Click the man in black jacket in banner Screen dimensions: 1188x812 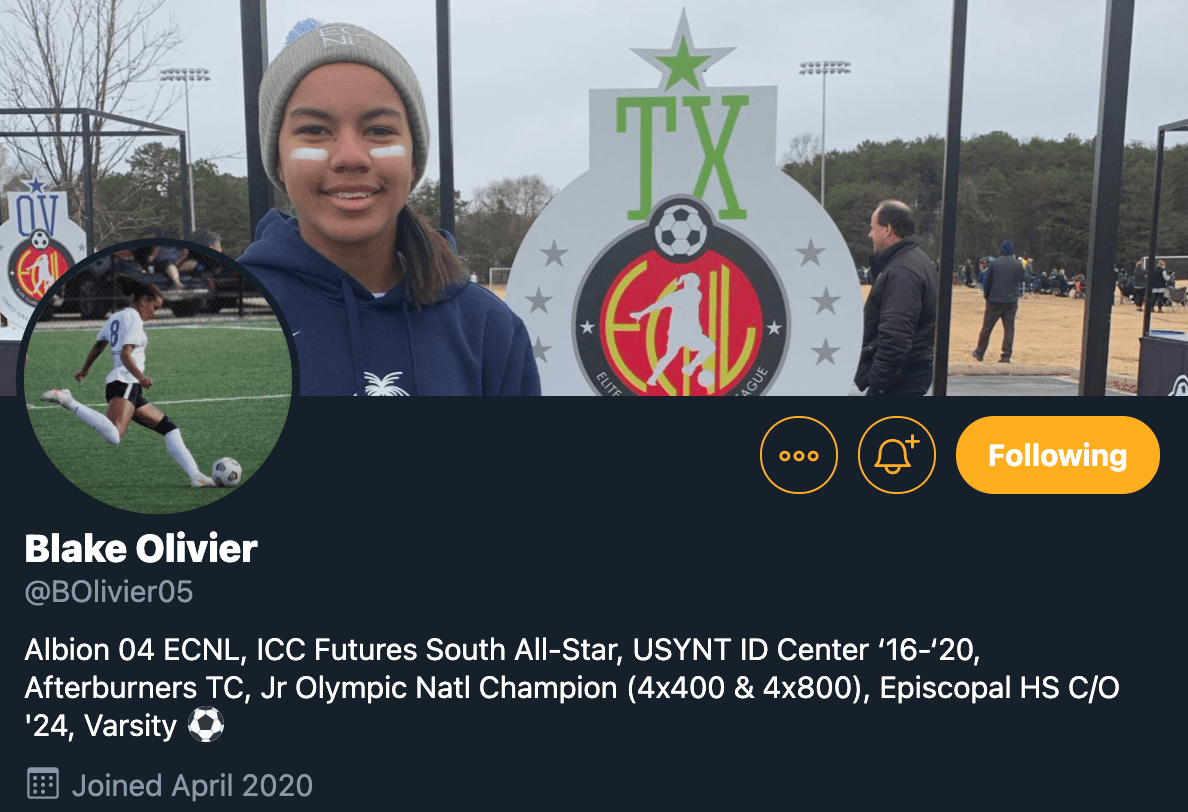[896, 298]
